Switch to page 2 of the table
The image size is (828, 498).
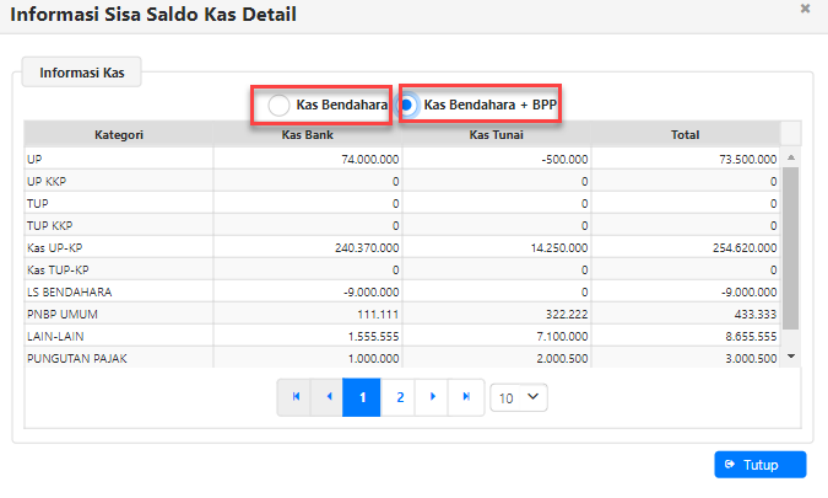pyautogui.click(x=399, y=397)
